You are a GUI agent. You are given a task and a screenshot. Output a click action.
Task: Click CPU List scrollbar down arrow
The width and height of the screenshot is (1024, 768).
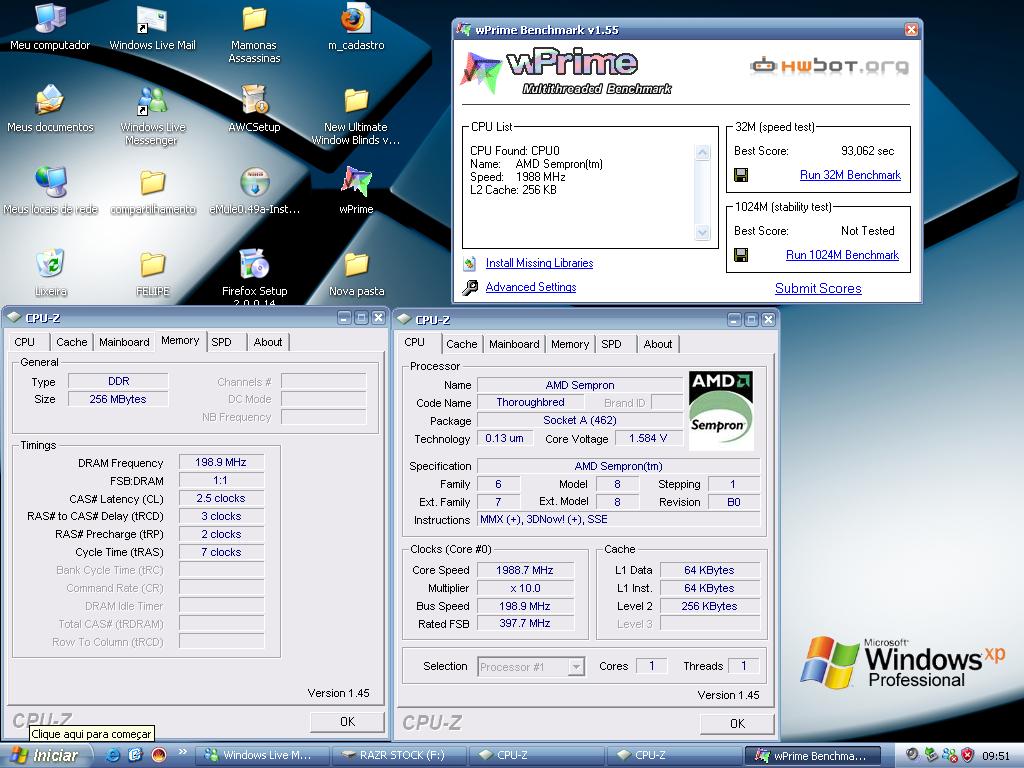pos(703,232)
